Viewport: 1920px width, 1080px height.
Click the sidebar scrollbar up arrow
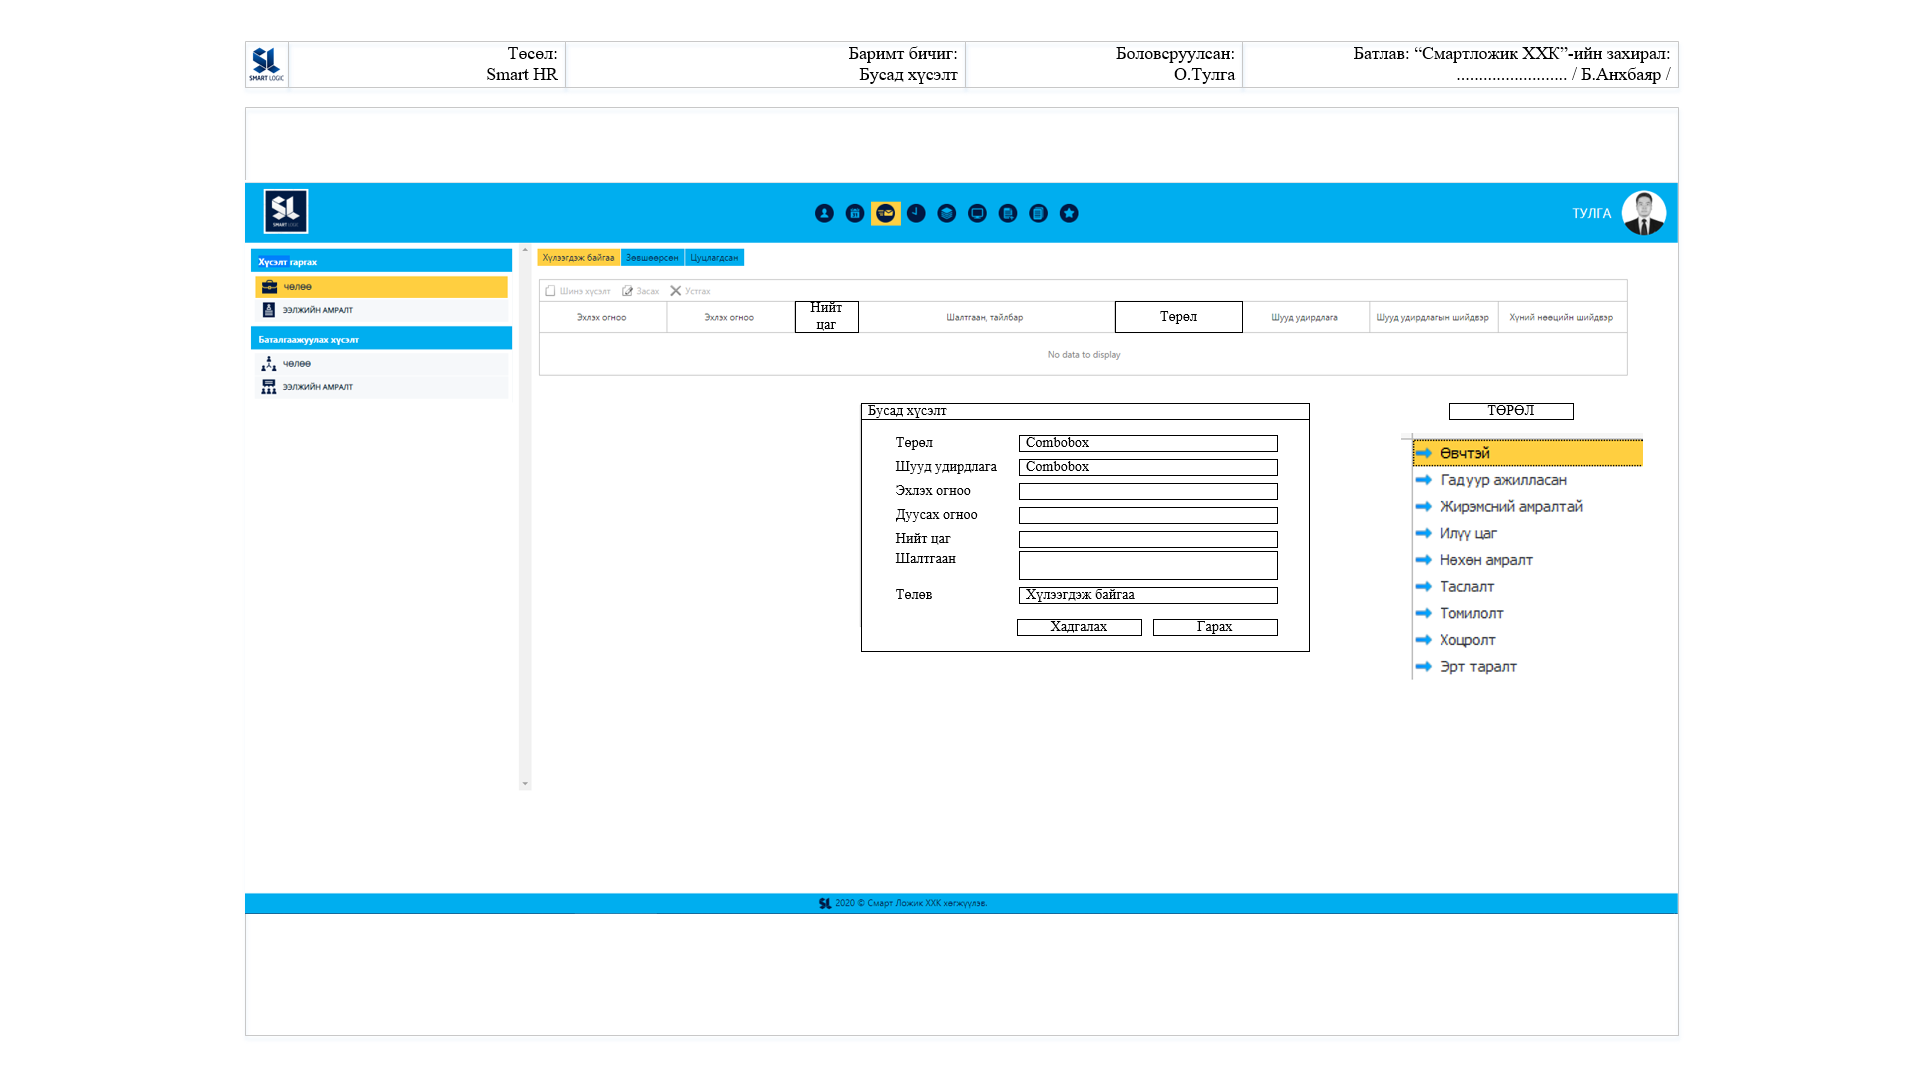pyautogui.click(x=525, y=250)
